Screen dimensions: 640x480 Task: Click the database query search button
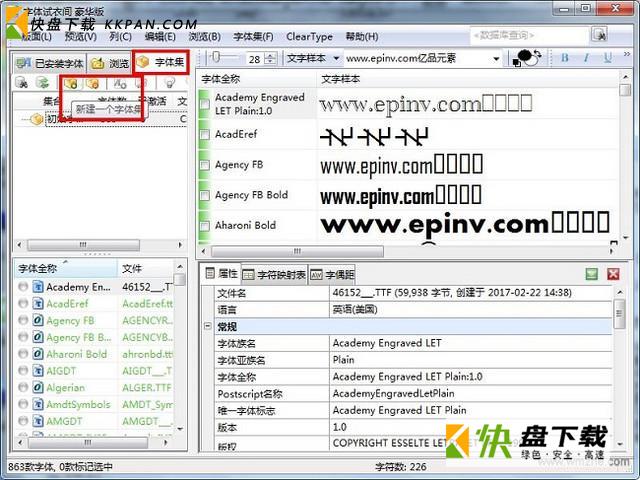[599, 35]
